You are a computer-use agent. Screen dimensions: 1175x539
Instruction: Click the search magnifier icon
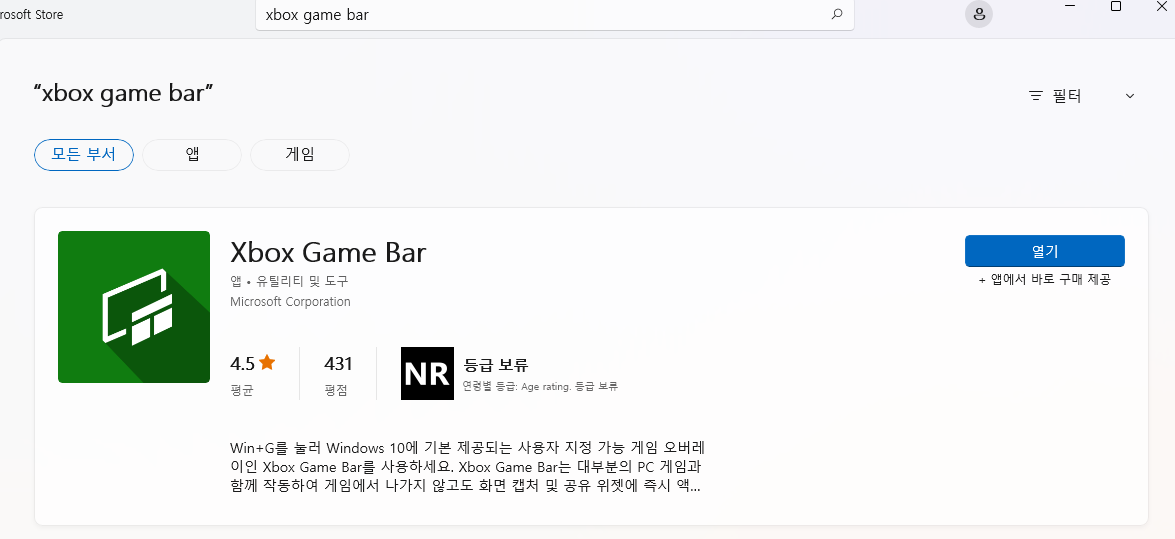tap(837, 14)
